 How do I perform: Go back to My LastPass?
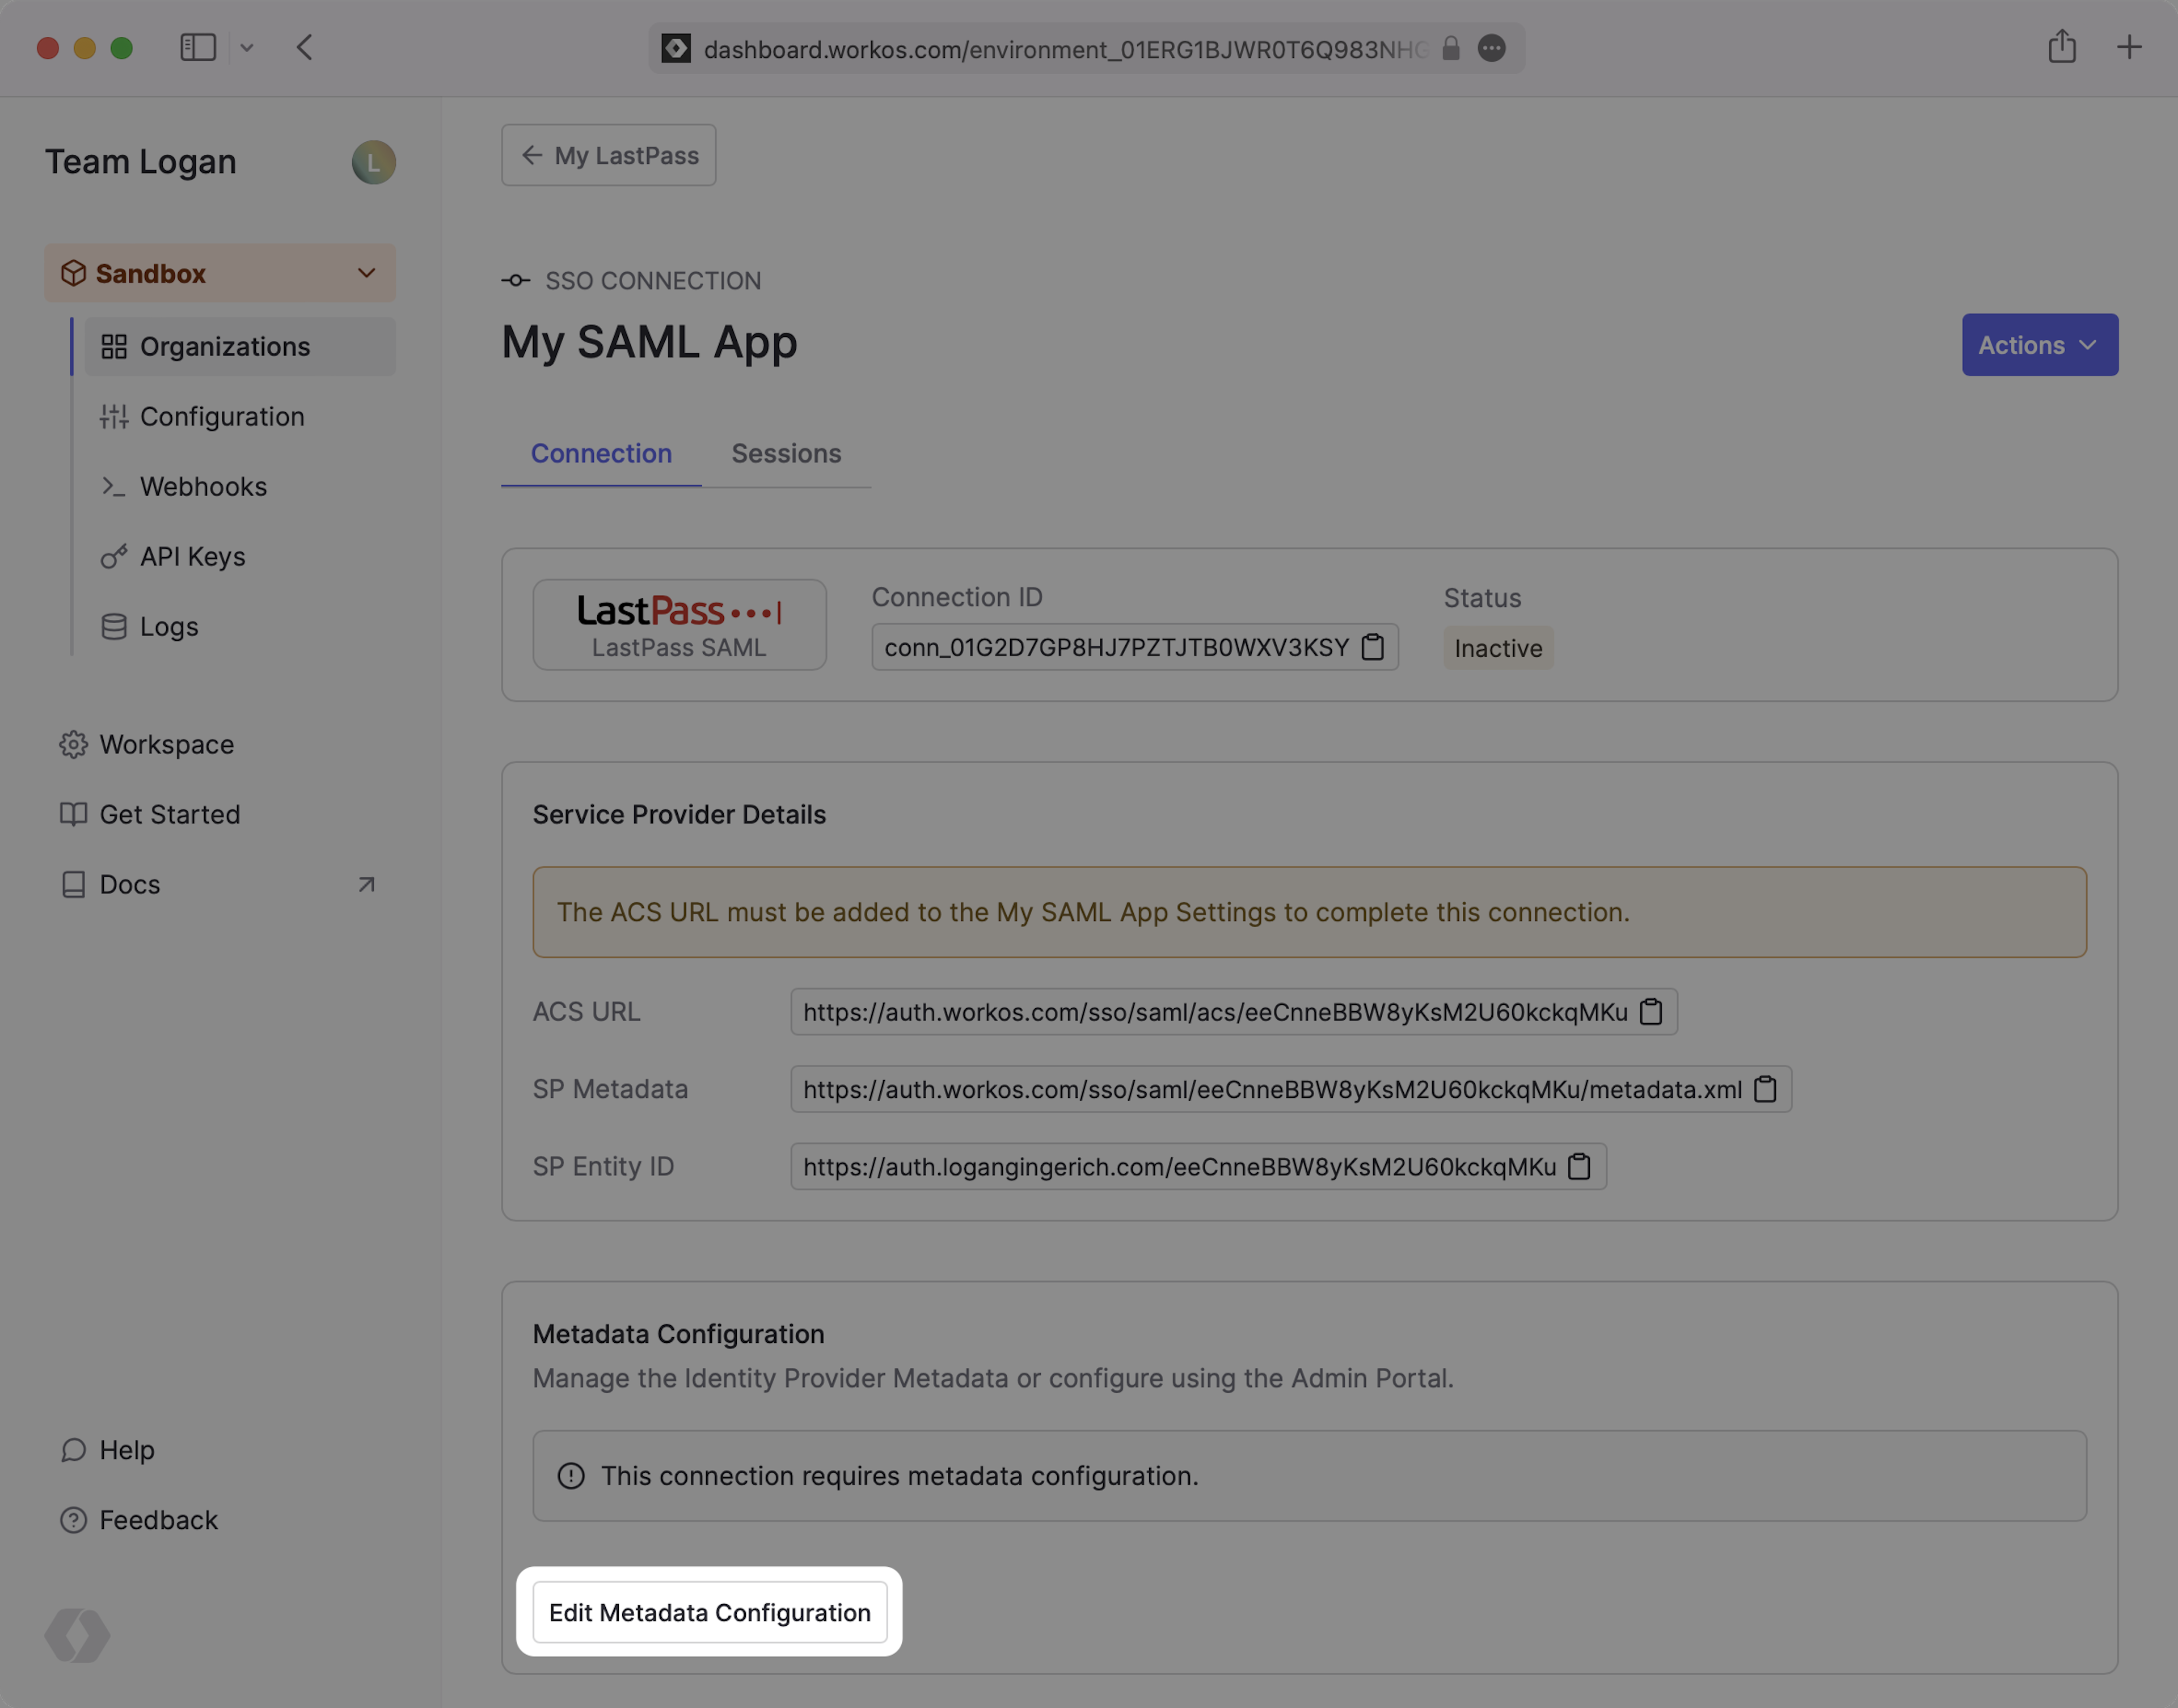(608, 155)
